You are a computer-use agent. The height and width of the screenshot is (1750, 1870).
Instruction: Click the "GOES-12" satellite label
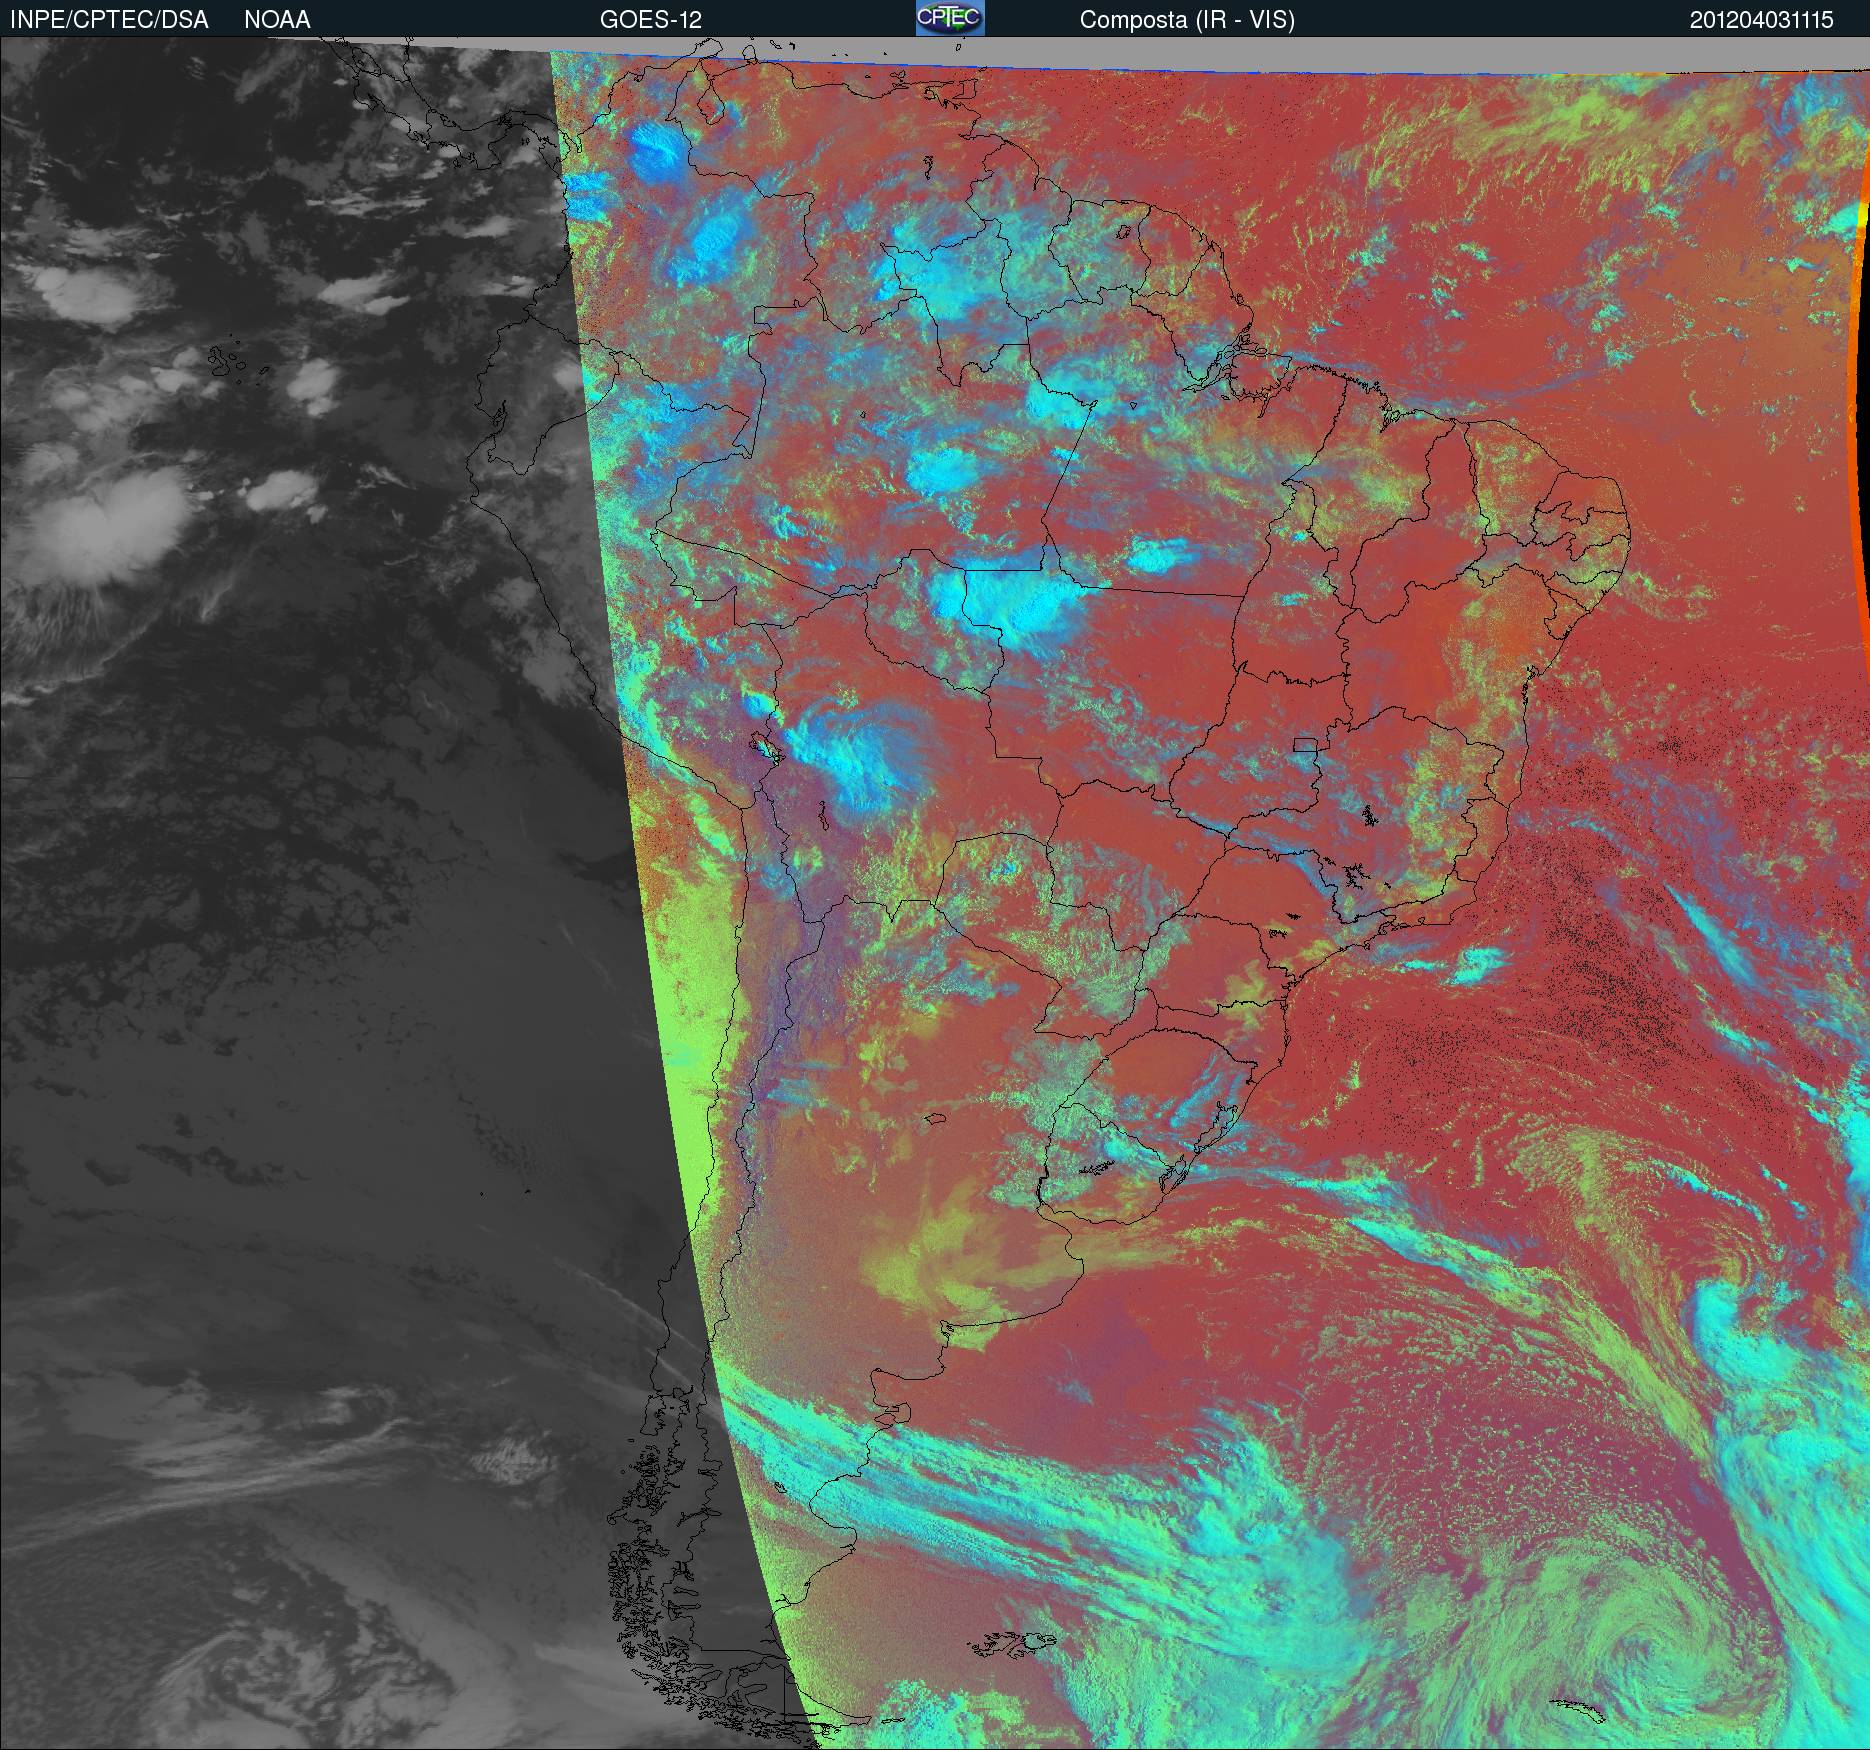651,20
